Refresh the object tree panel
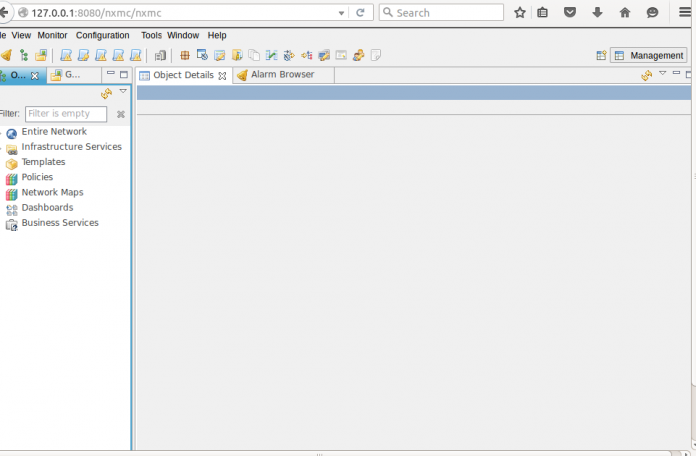Viewport: 696px width, 456px height. [x=107, y=93]
